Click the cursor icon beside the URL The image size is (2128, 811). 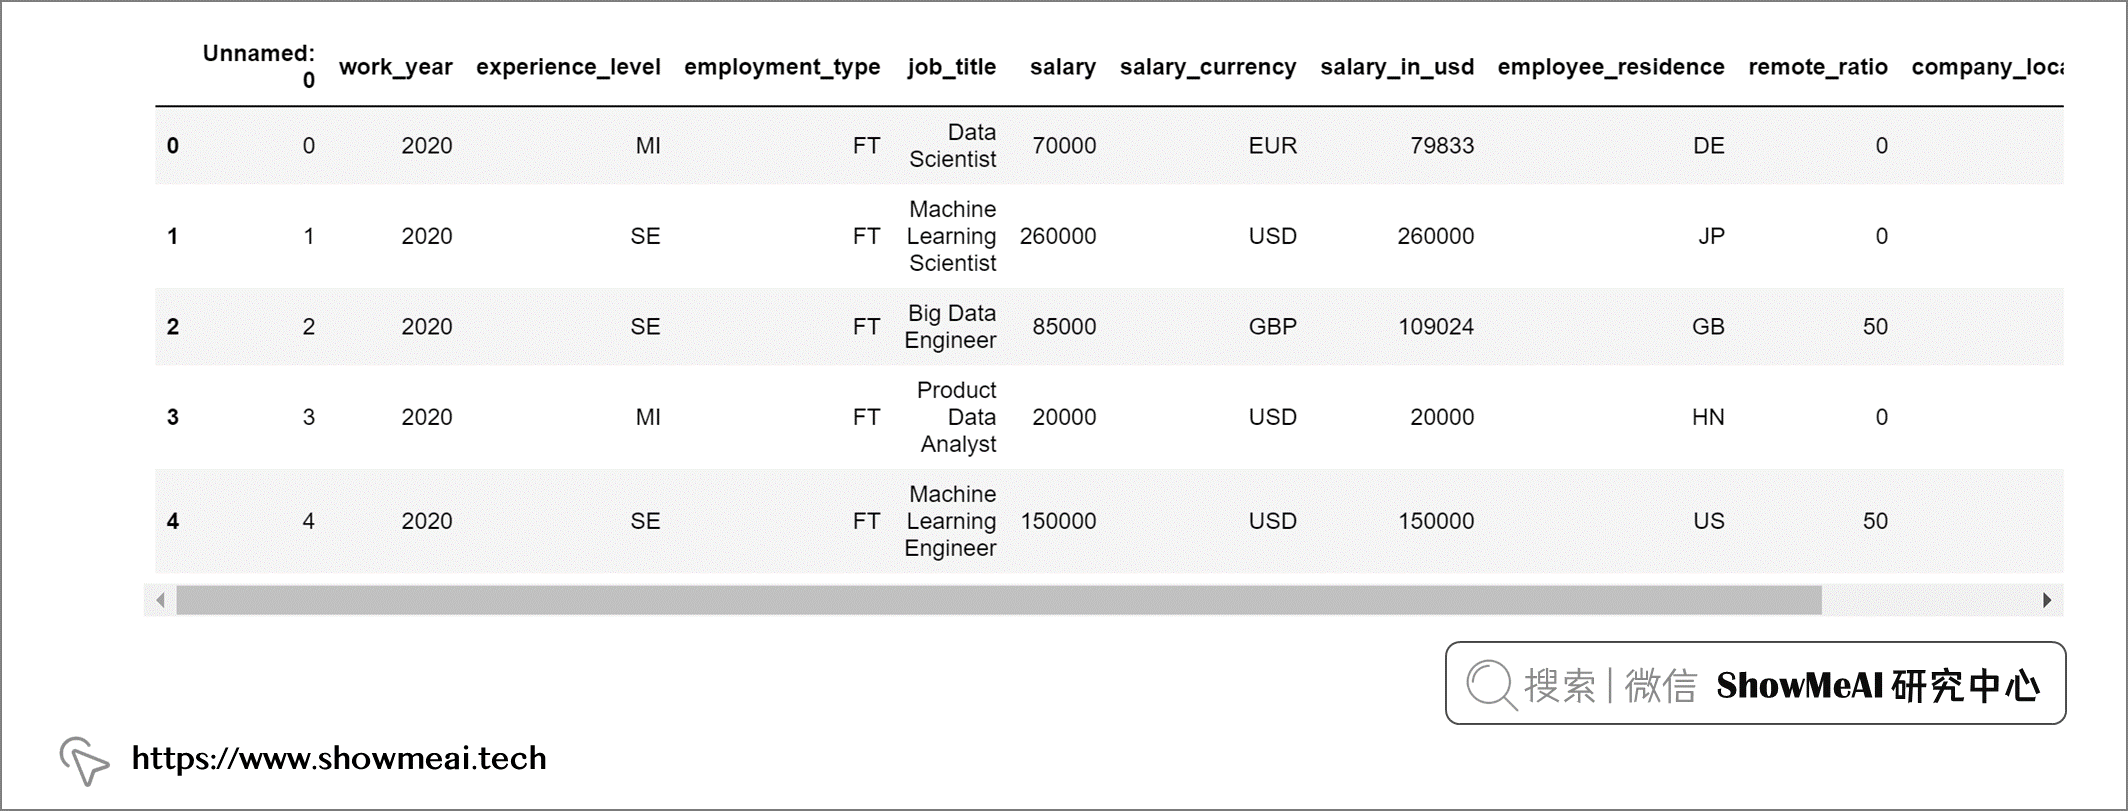[x=84, y=761]
